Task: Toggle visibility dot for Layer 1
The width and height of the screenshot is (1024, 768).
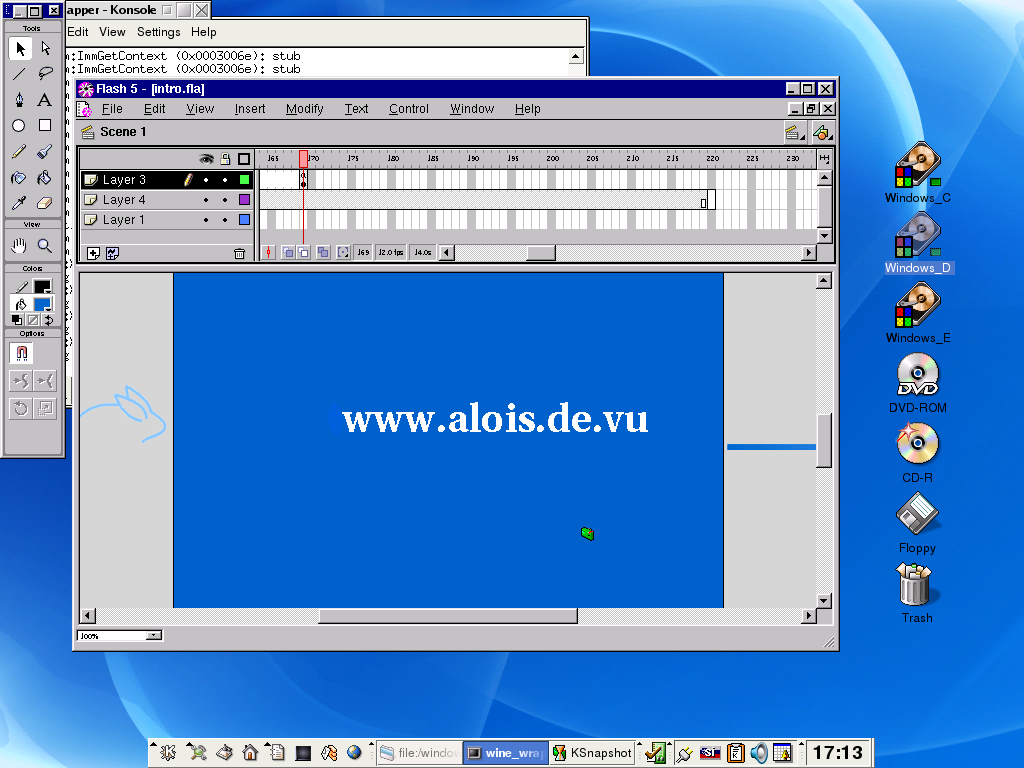Action: (x=206, y=220)
